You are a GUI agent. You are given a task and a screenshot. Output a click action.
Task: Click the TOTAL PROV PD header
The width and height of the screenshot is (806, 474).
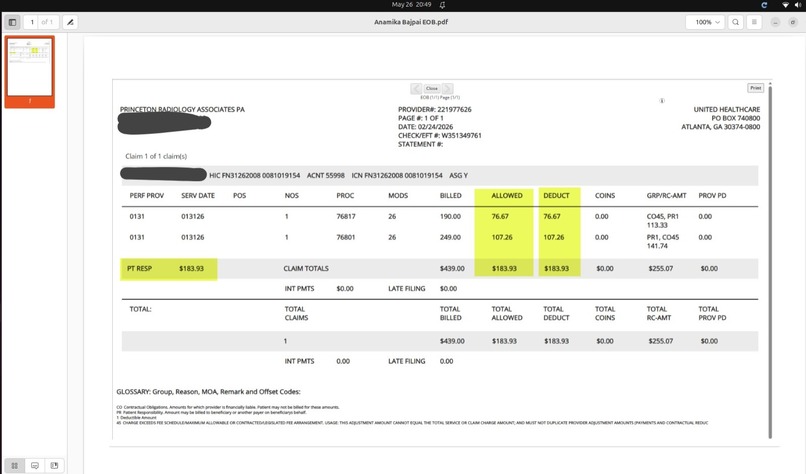[712, 314]
